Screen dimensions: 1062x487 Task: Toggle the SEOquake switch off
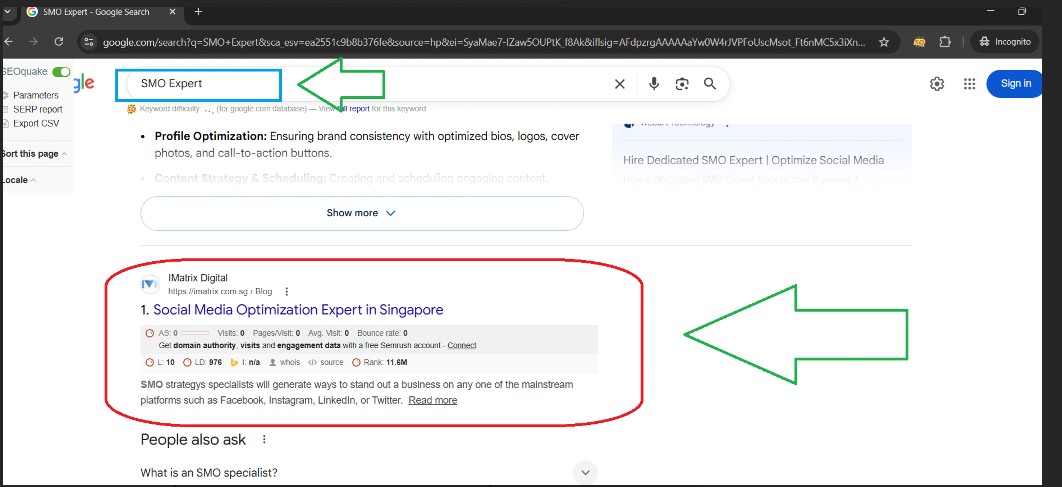[62, 73]
